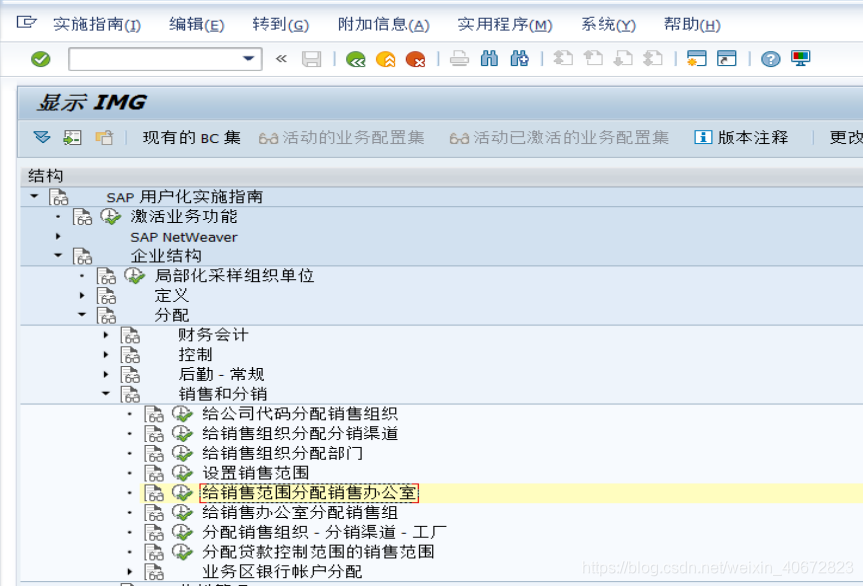The width and height of the screenshot is (863, 586).
Task: Open the 实用程序 menu
Action: click(505, 24)
